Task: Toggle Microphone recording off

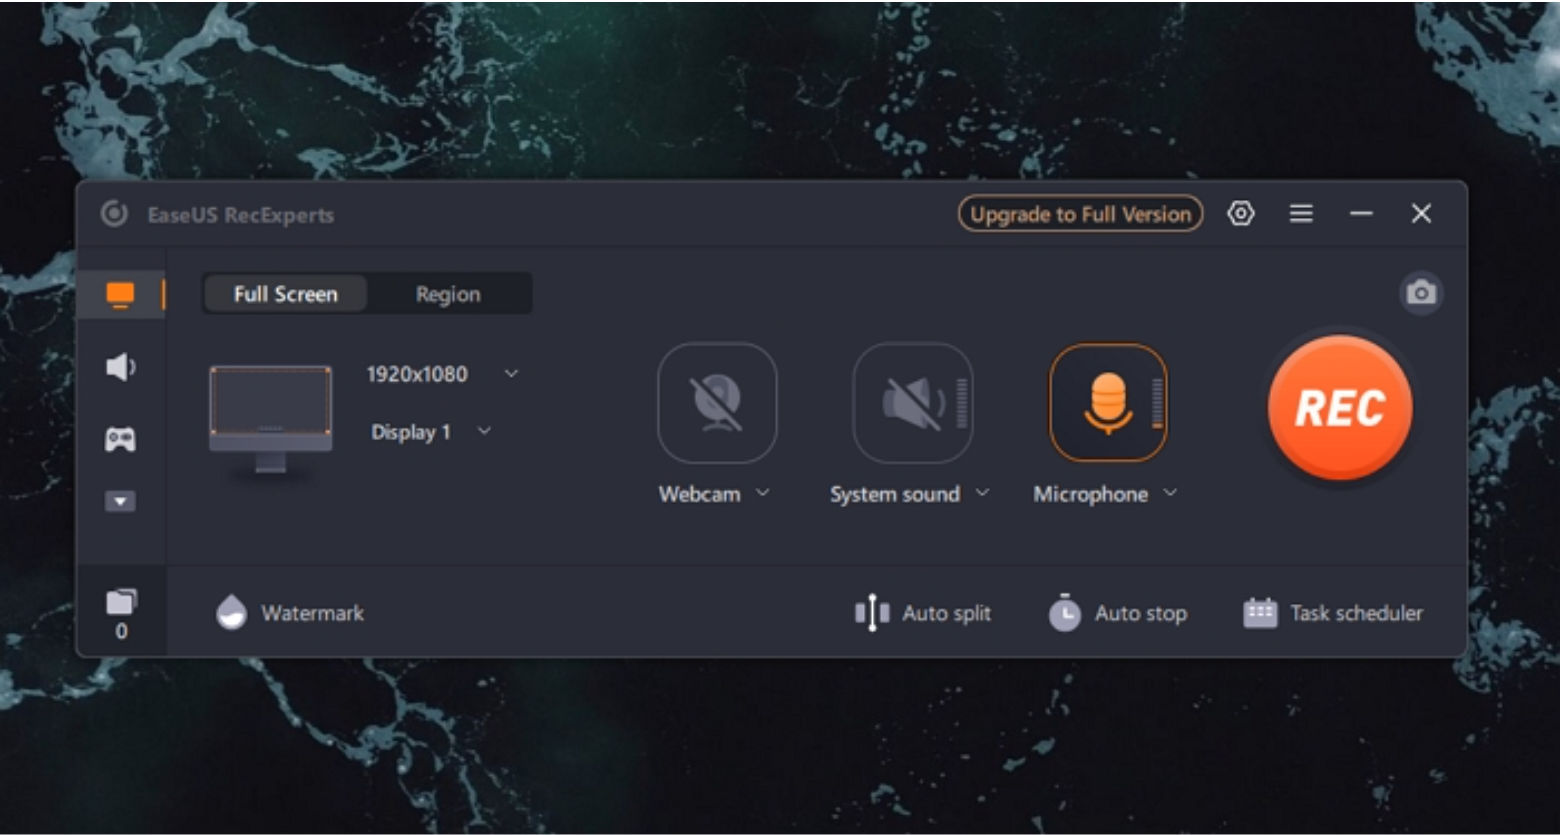Action: [1108, 403]
